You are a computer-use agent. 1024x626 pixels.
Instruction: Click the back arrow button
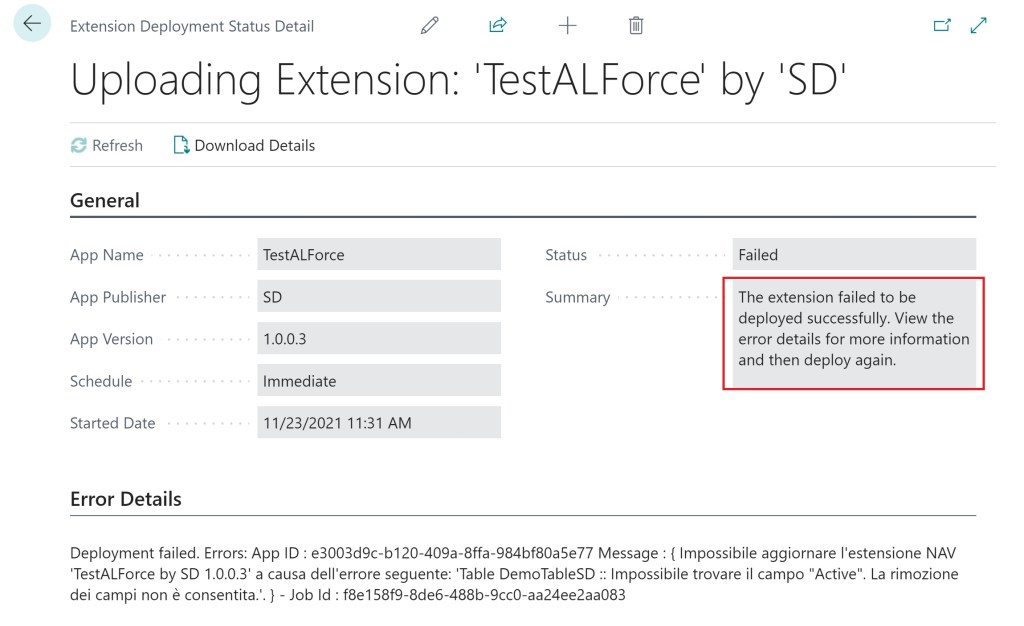coord(32,24)
